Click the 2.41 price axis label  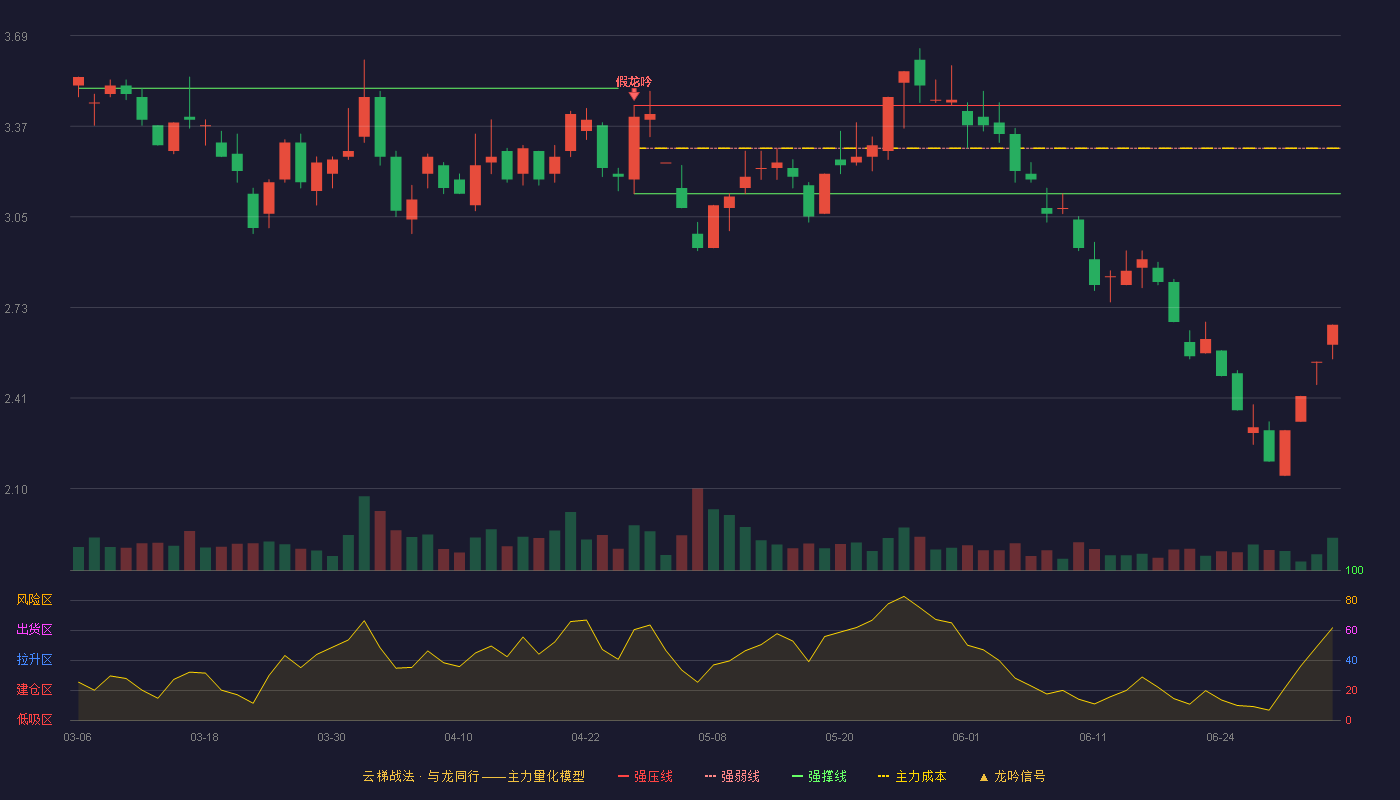pyautogui.click(x=16, y=399)
